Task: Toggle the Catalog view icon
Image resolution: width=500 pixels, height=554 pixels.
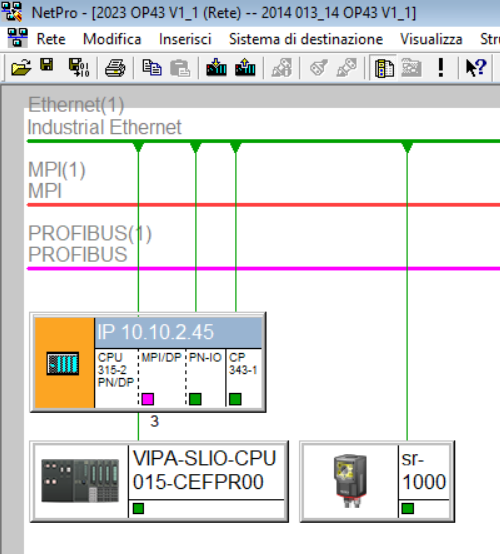Action: click(x=384, y=68)
